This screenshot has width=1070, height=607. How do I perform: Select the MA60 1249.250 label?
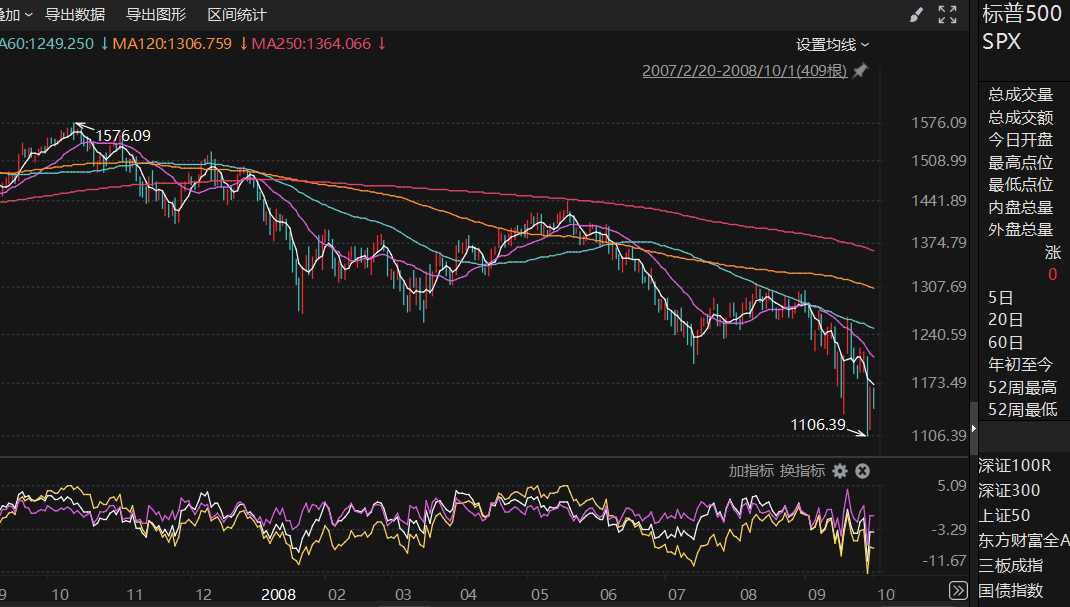(47, 44)
